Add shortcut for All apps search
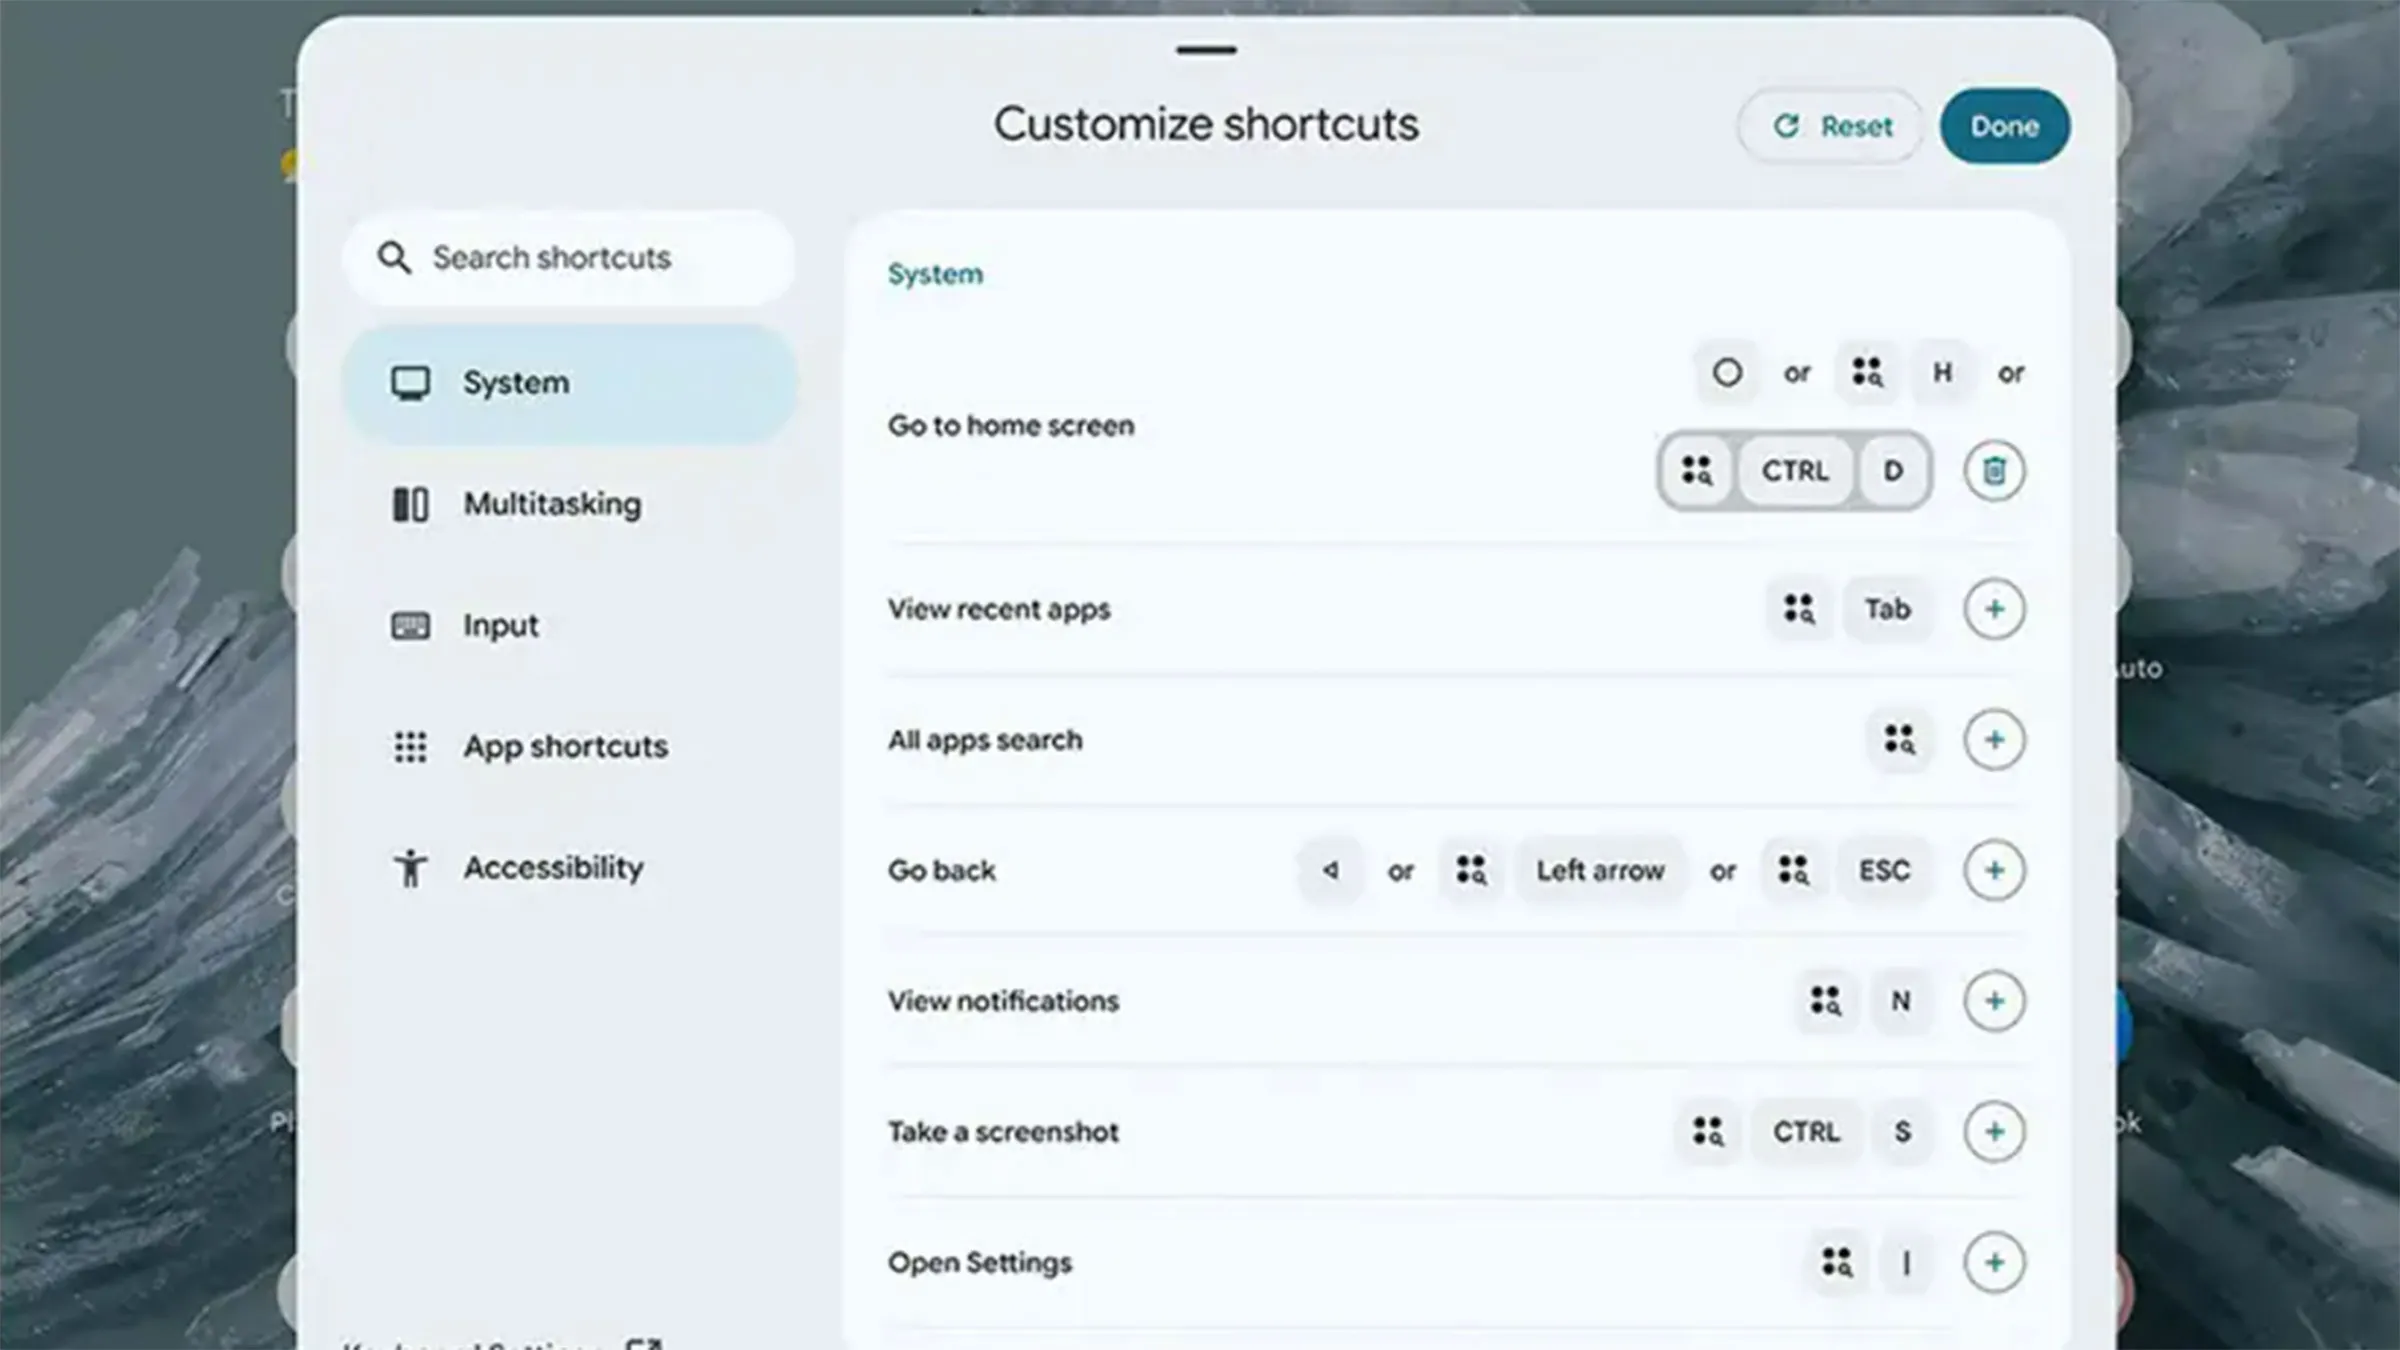 pos(1994,740)
